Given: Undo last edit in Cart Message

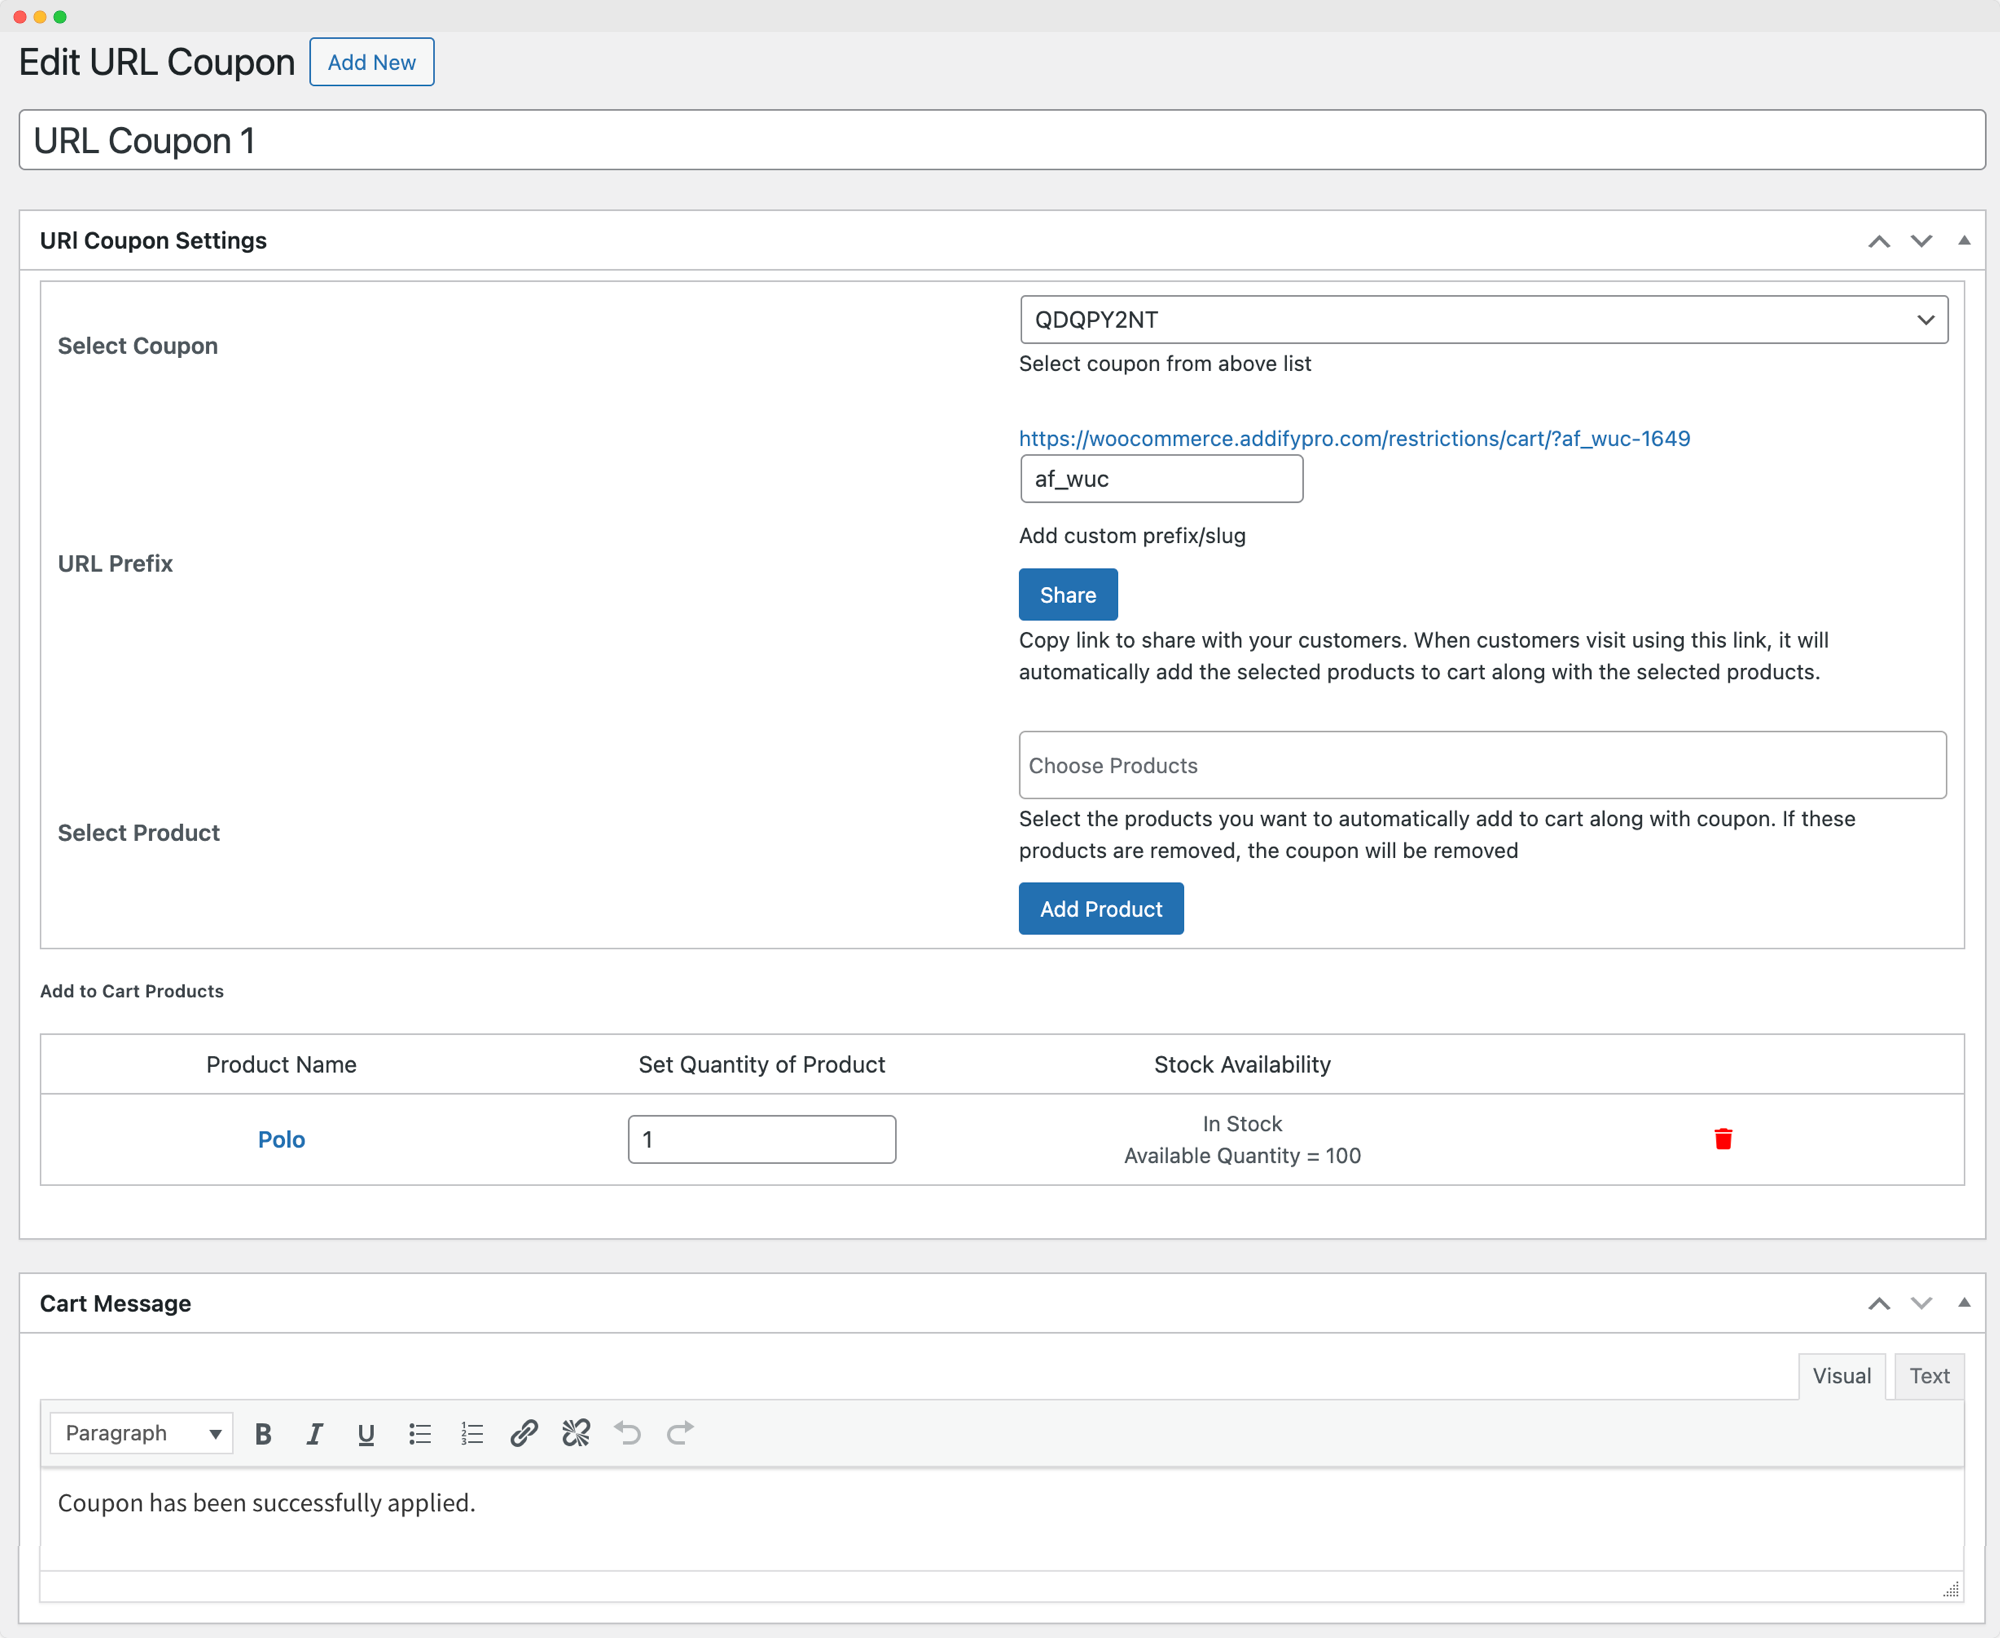Looking at the screenshot, I should [628, 1434].
